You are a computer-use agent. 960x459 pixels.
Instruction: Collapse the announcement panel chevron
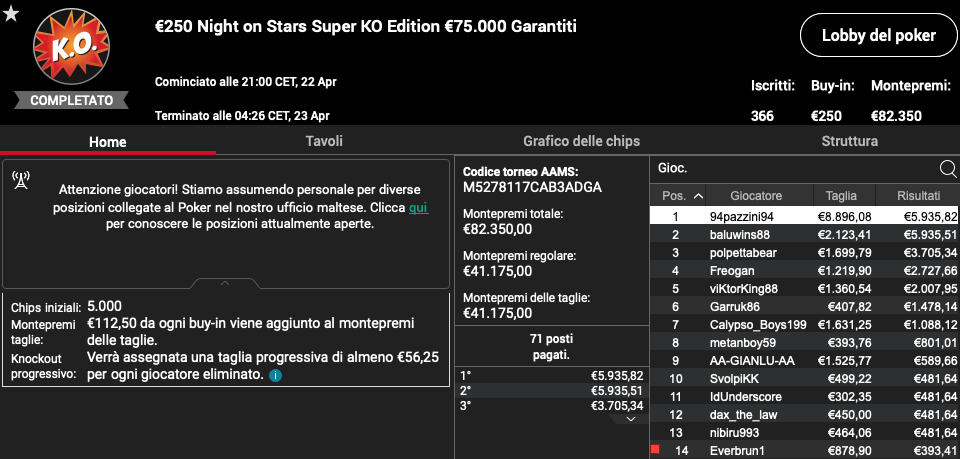[225, 283]
